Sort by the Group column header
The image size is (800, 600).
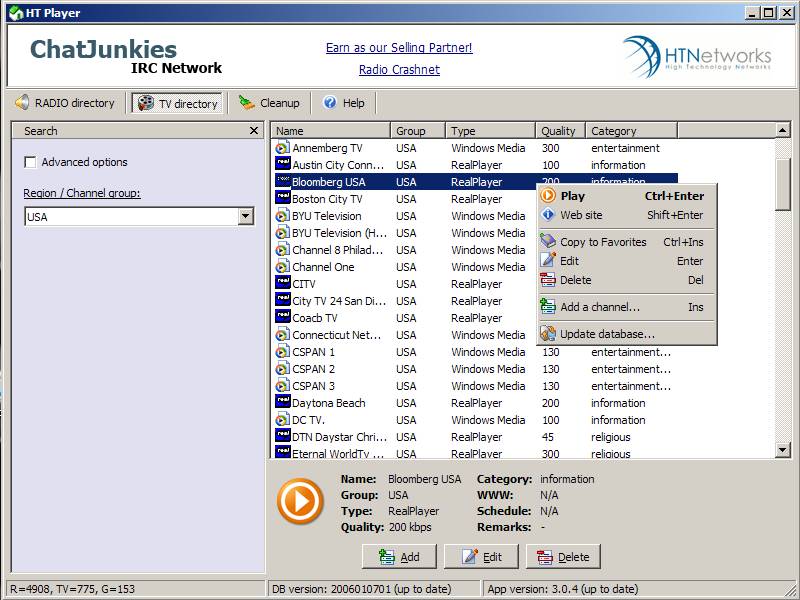(418, 131)
